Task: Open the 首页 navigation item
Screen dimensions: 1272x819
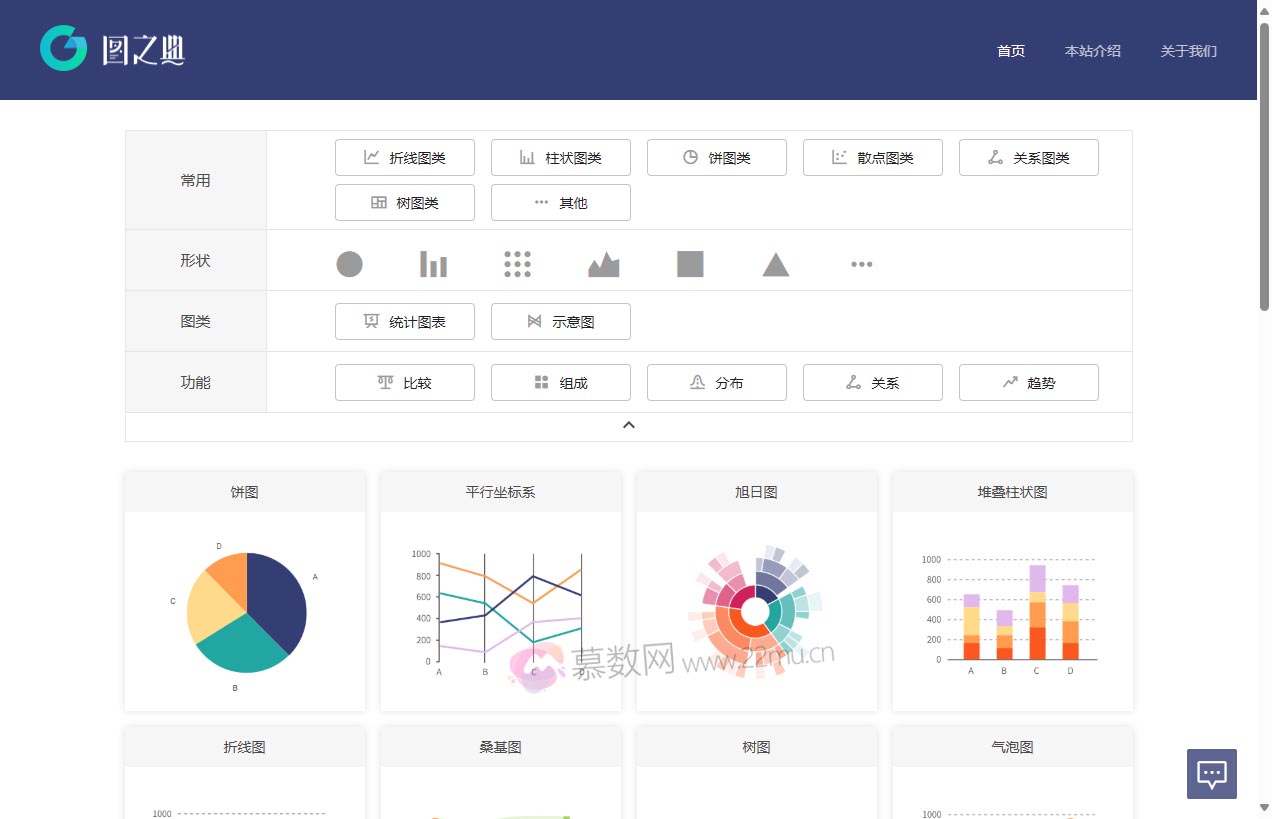Action: click(1010, 51)
